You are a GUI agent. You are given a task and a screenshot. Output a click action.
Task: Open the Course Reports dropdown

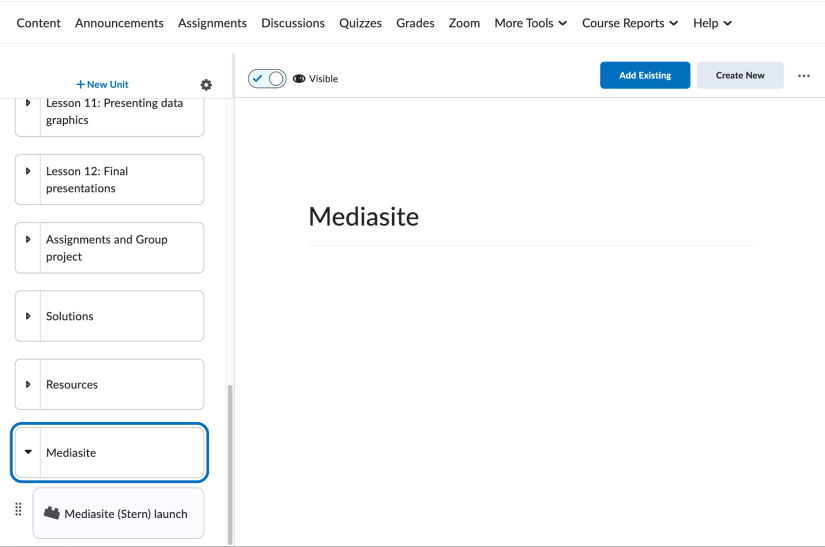[x=629, y=23]
